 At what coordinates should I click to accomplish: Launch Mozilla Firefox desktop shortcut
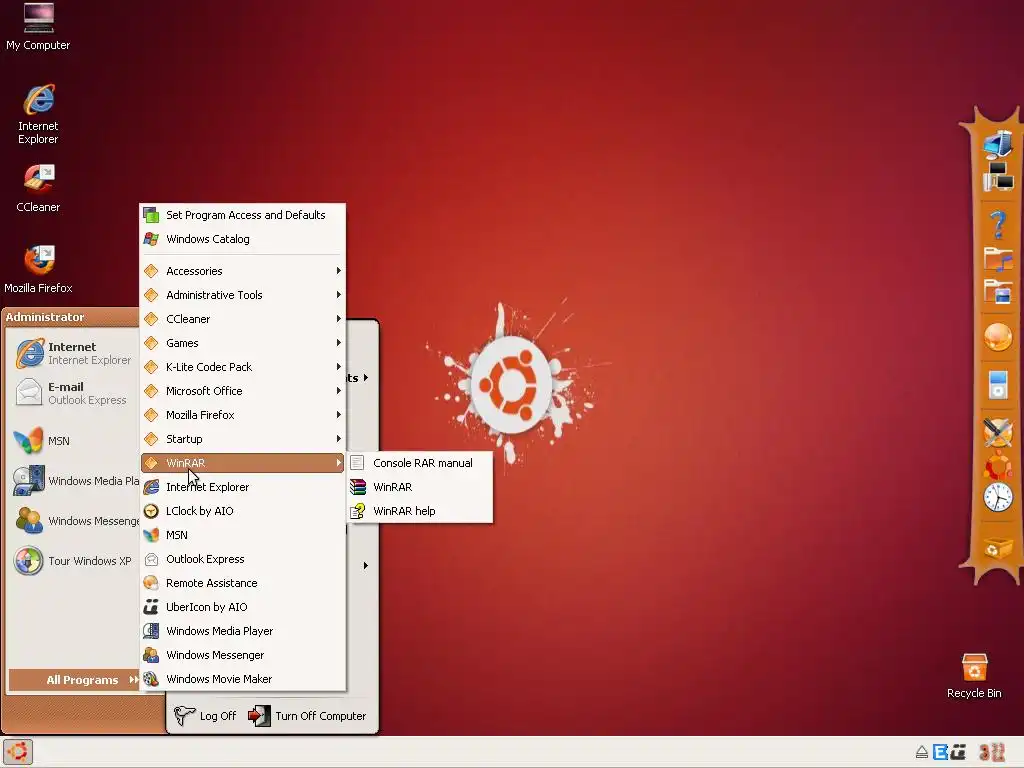click(38, 269)
